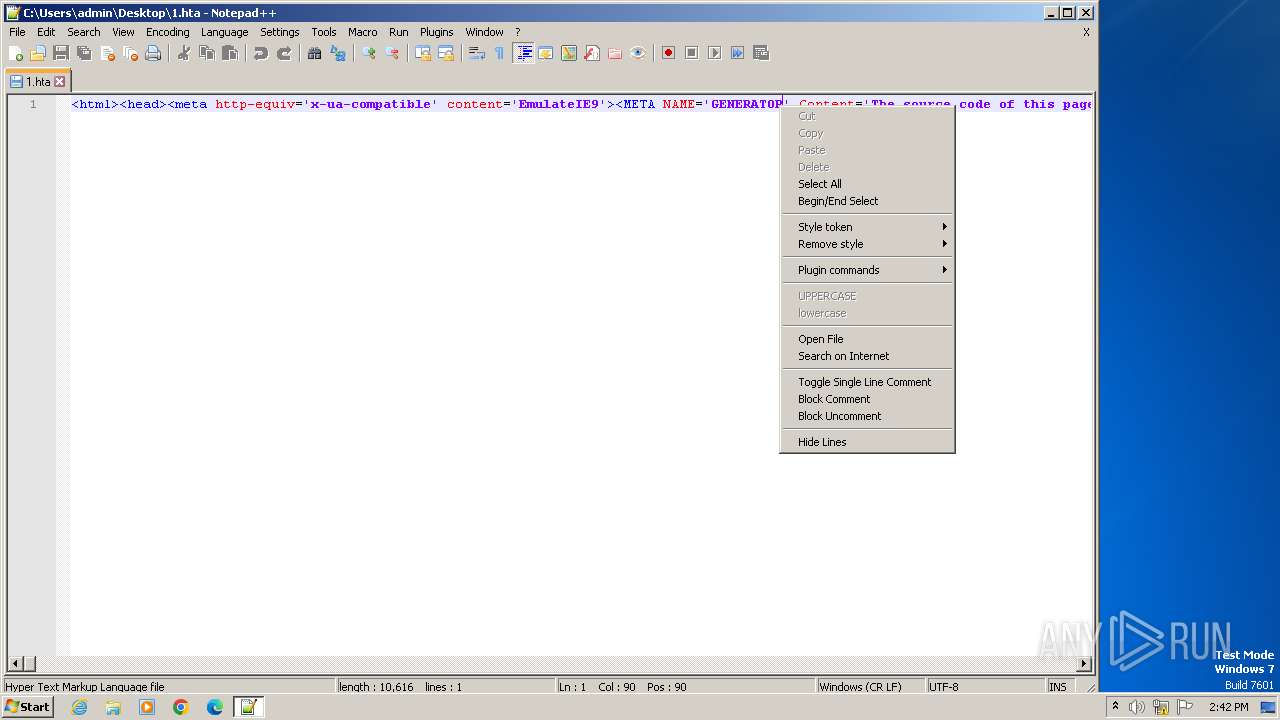Open the Document Map toolbar icon
1280x720 pixels.
coord(569,53)
